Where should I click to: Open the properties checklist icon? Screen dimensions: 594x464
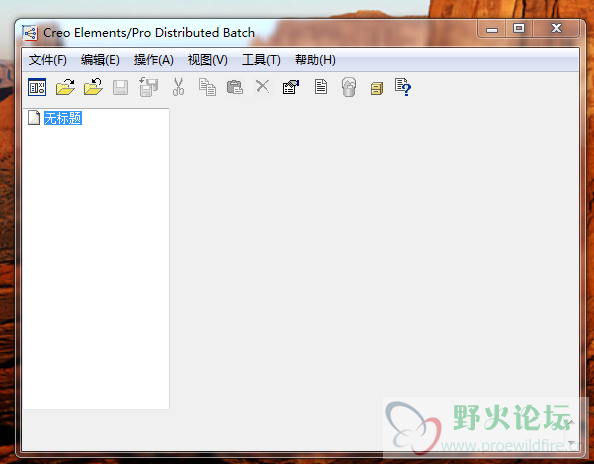[291, 87]
